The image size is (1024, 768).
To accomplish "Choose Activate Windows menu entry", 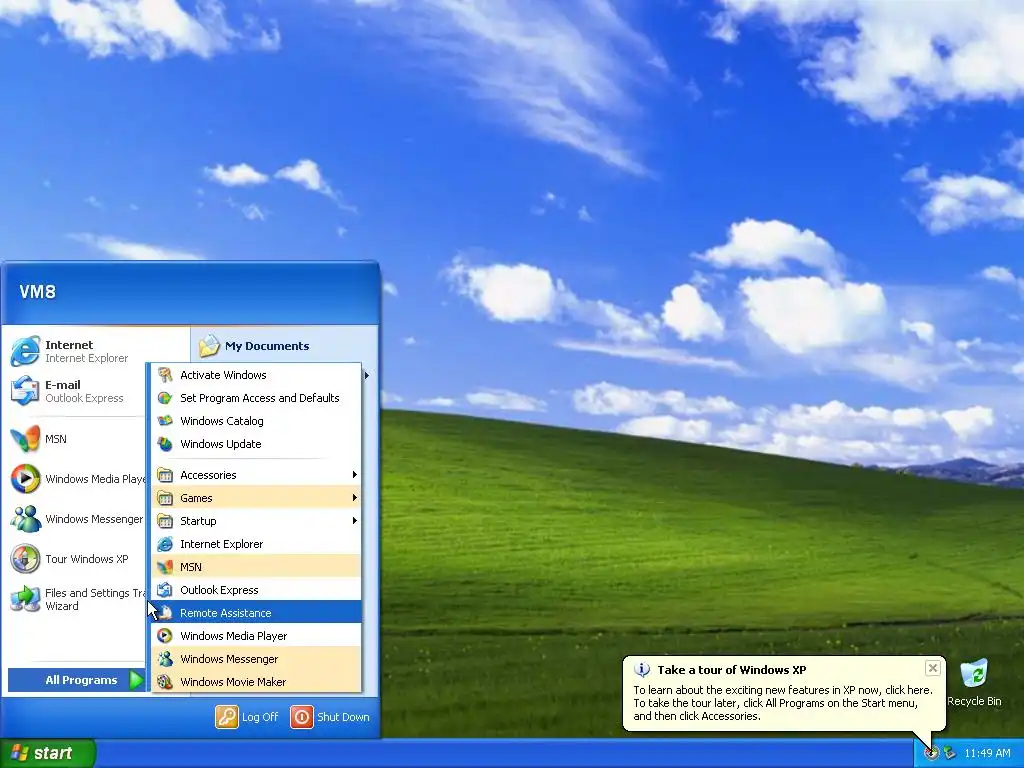I will point(256,375).
